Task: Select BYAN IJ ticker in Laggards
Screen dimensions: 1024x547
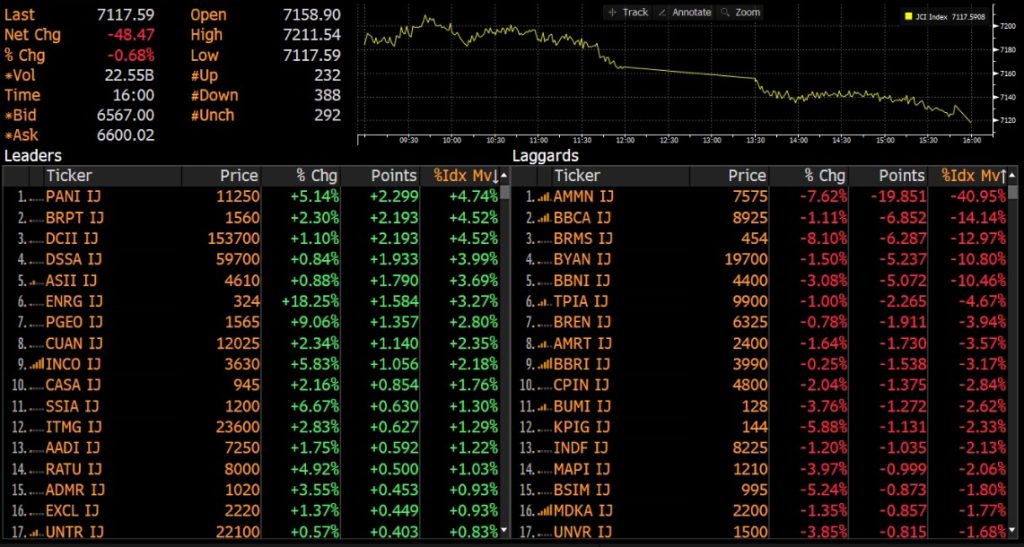Action: 581,259
